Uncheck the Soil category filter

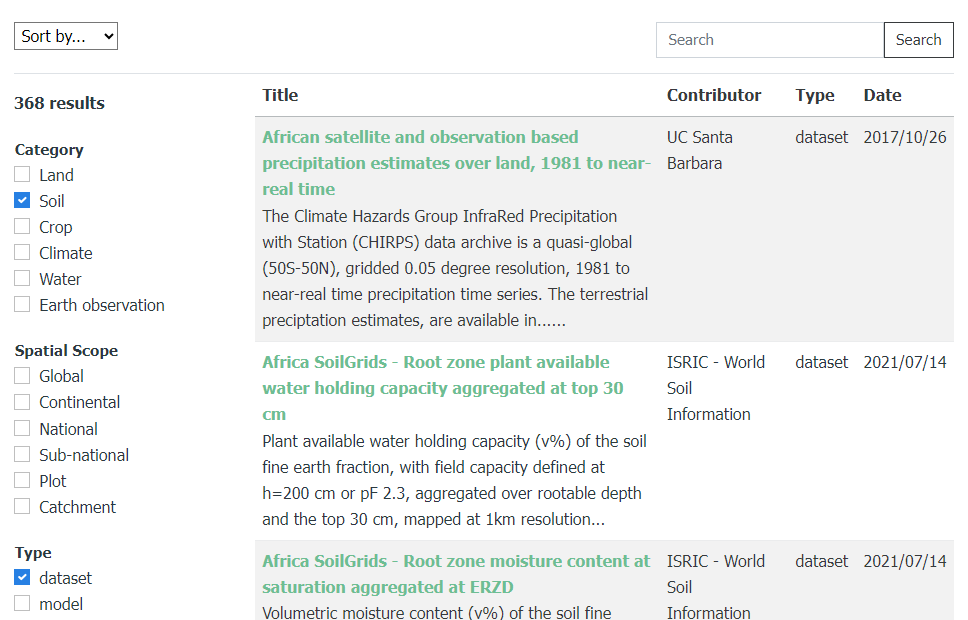[x=22, y=201]
